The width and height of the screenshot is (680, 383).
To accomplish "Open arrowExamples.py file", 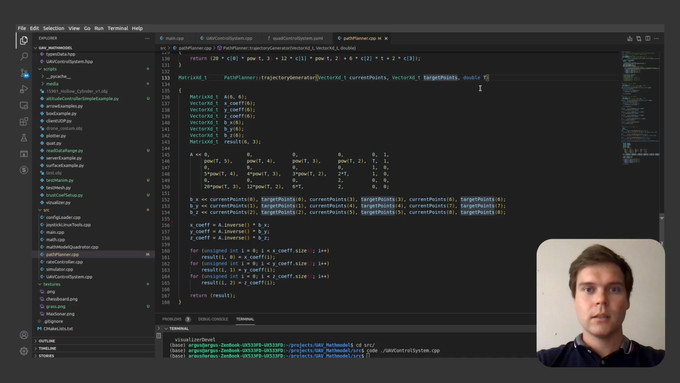I will click(x=64, y=106).
